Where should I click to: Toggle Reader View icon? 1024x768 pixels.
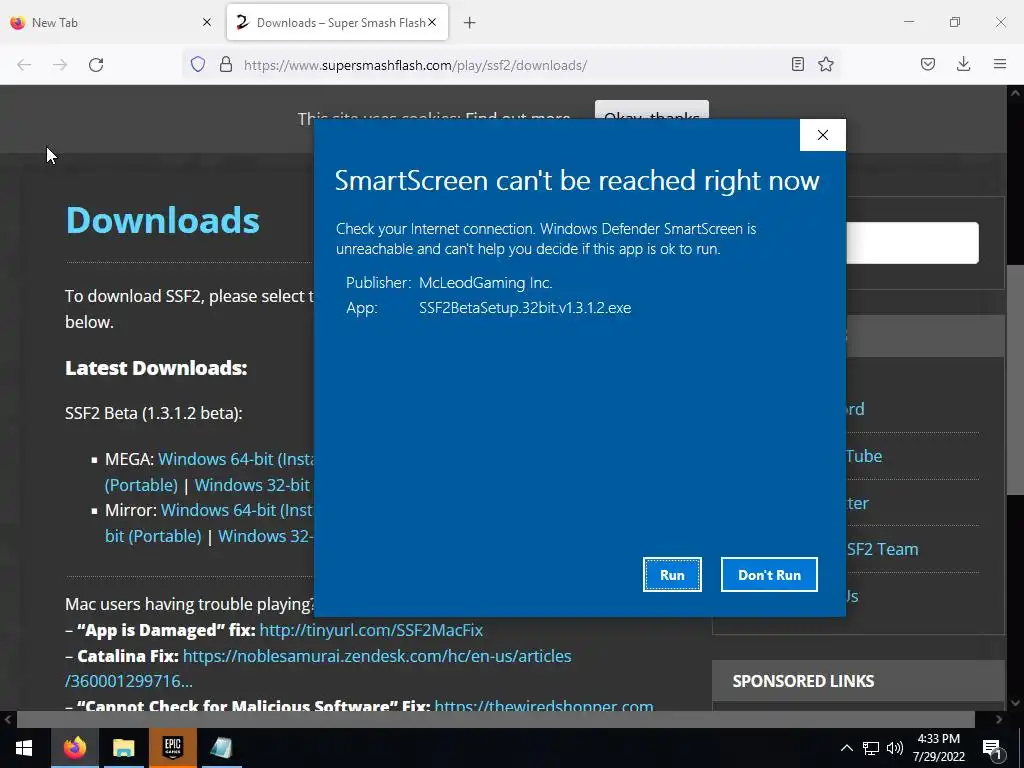point(797,64)
